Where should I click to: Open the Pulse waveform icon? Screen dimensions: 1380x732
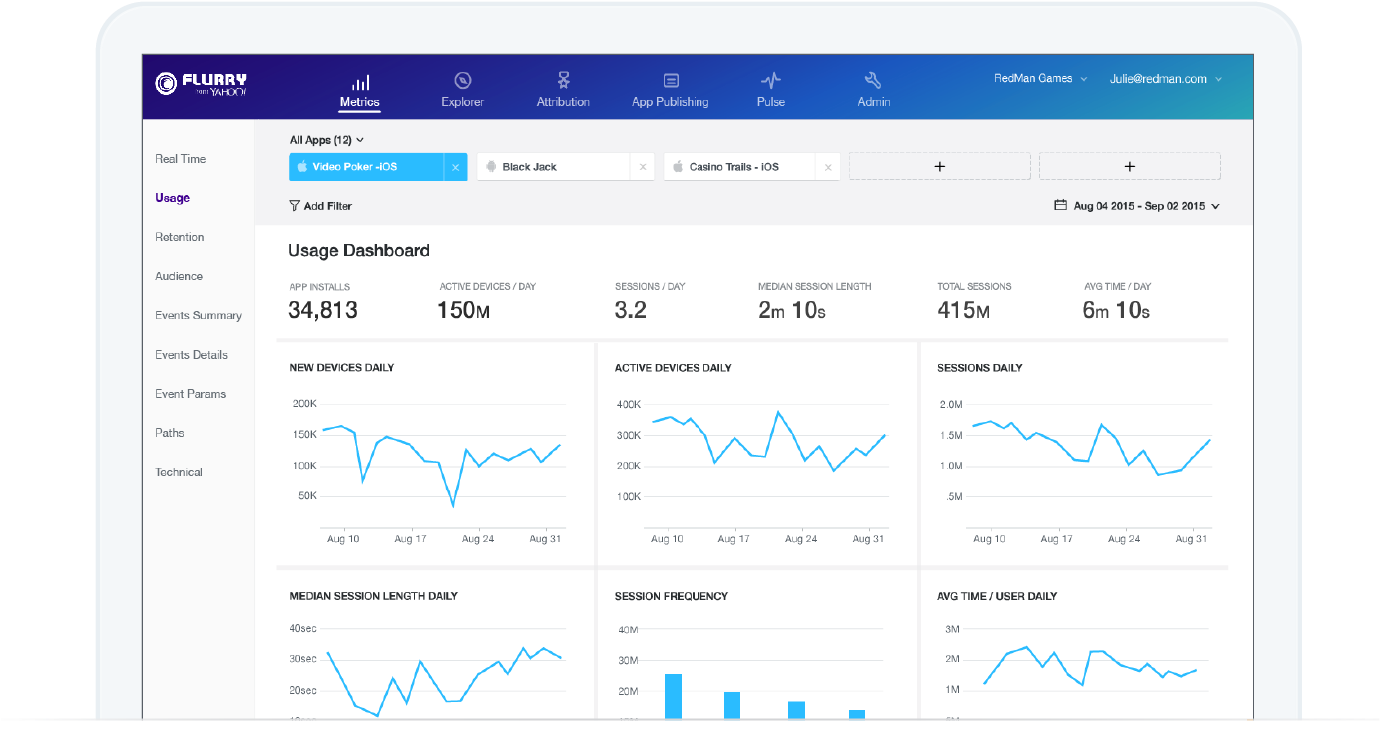(770, 81)
